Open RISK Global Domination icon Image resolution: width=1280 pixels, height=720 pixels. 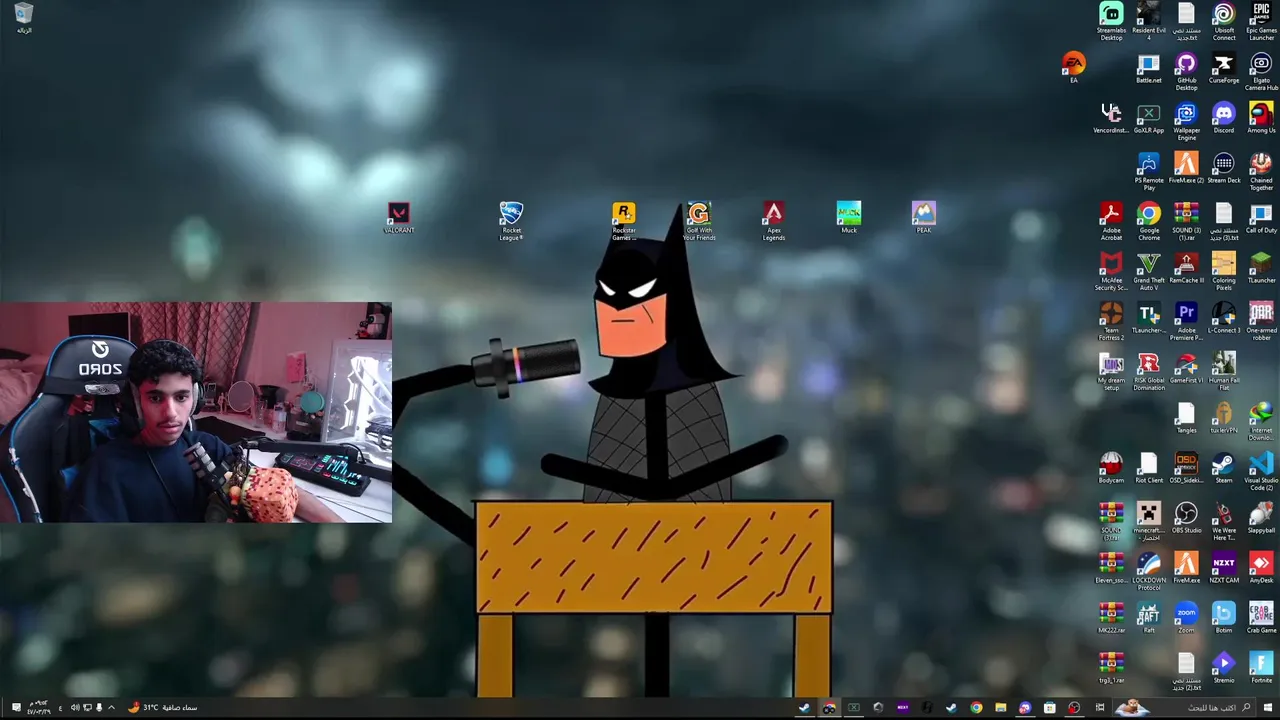(x=1149, y=371)
